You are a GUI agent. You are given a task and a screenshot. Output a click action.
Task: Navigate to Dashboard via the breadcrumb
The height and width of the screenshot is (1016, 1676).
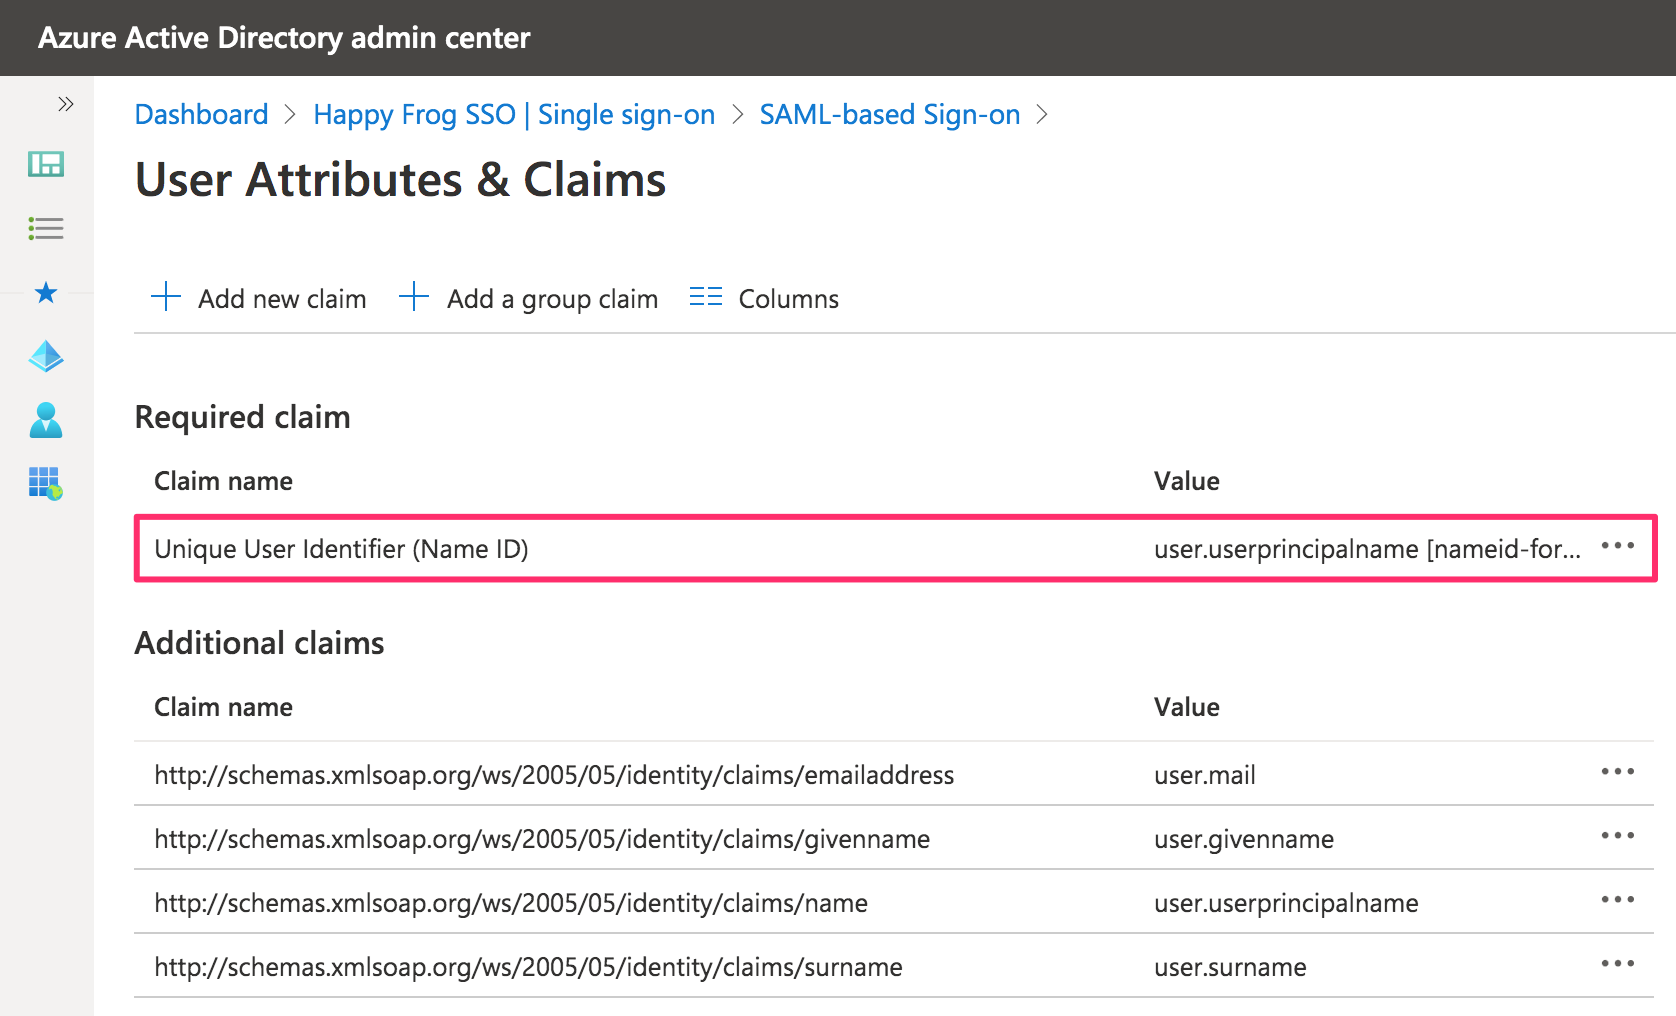pyautogui.click(x=201, y=114)
